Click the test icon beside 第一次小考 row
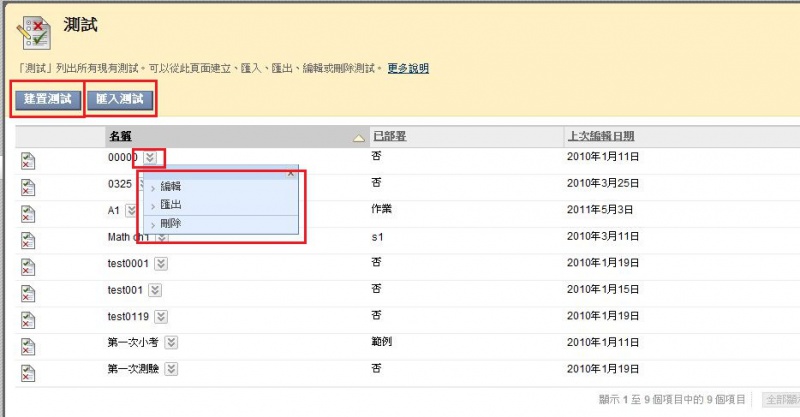 point(28,345)
